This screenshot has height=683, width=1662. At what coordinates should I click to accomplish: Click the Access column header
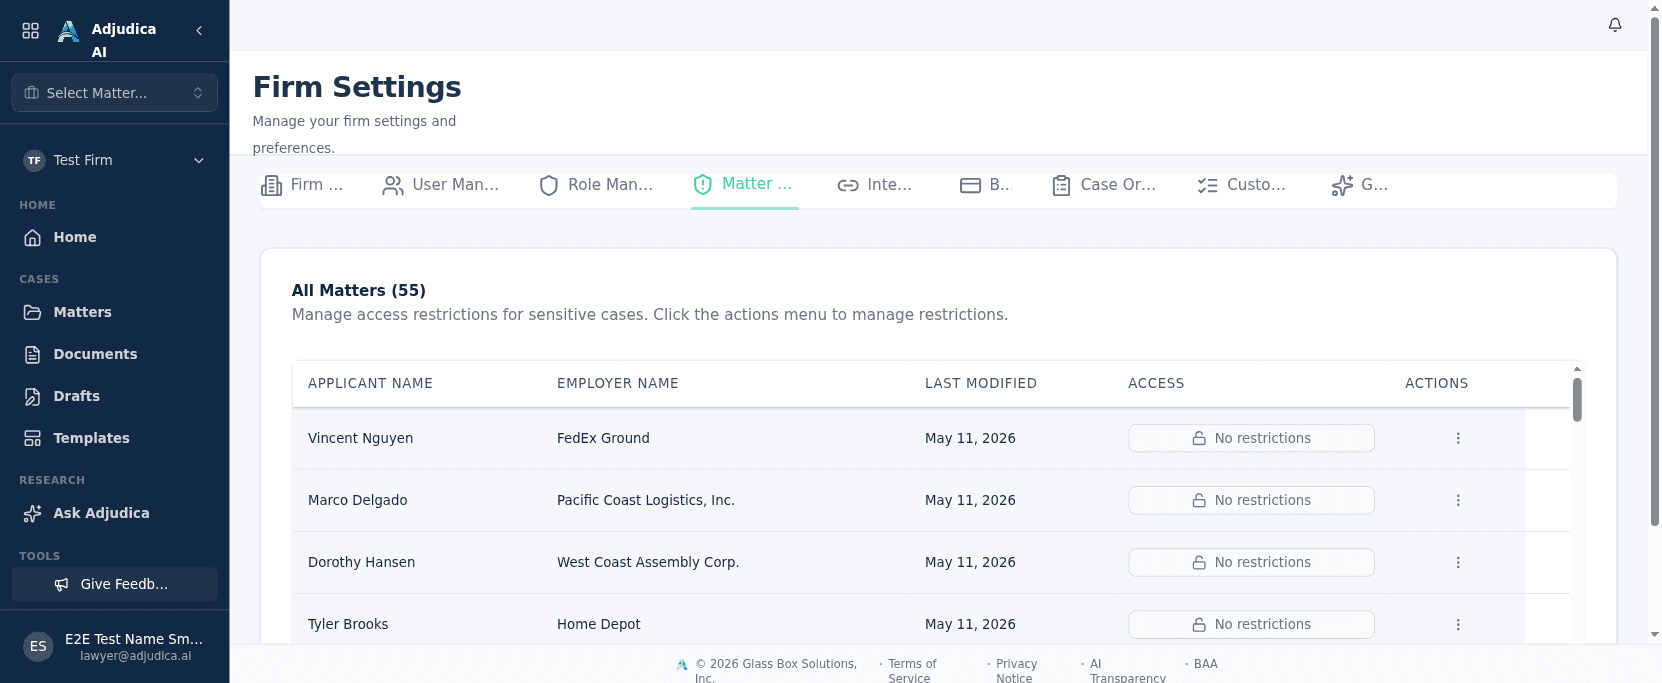pos(1156,383)
